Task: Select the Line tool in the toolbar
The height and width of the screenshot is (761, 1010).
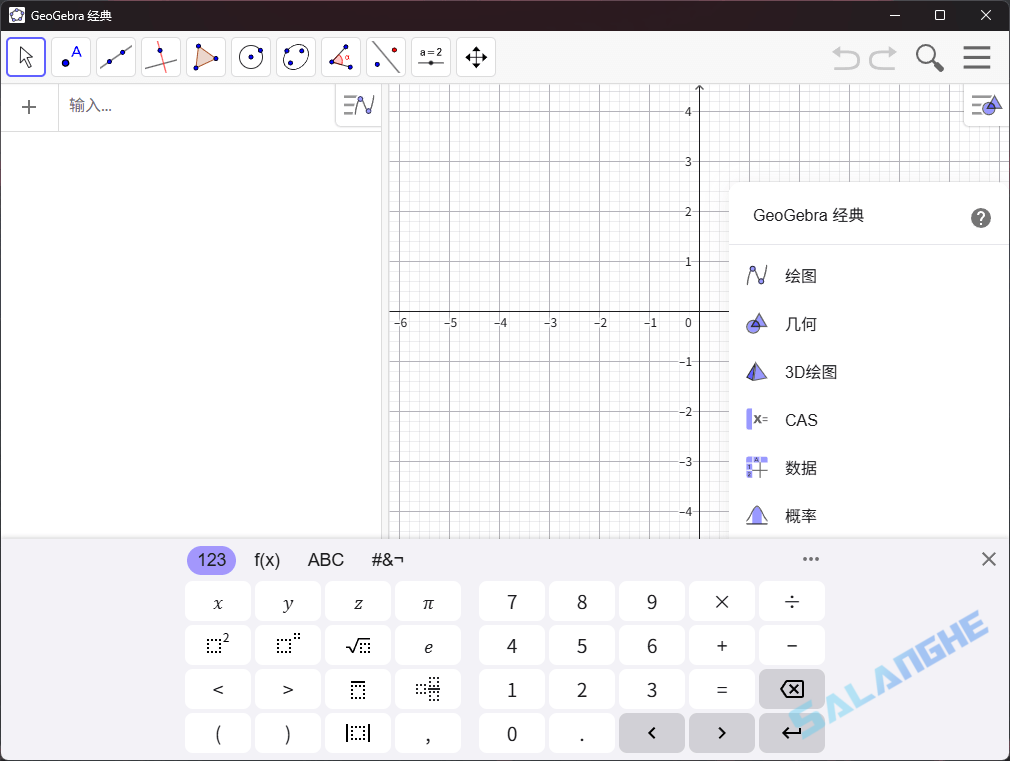Action: (x=116, y=57)
